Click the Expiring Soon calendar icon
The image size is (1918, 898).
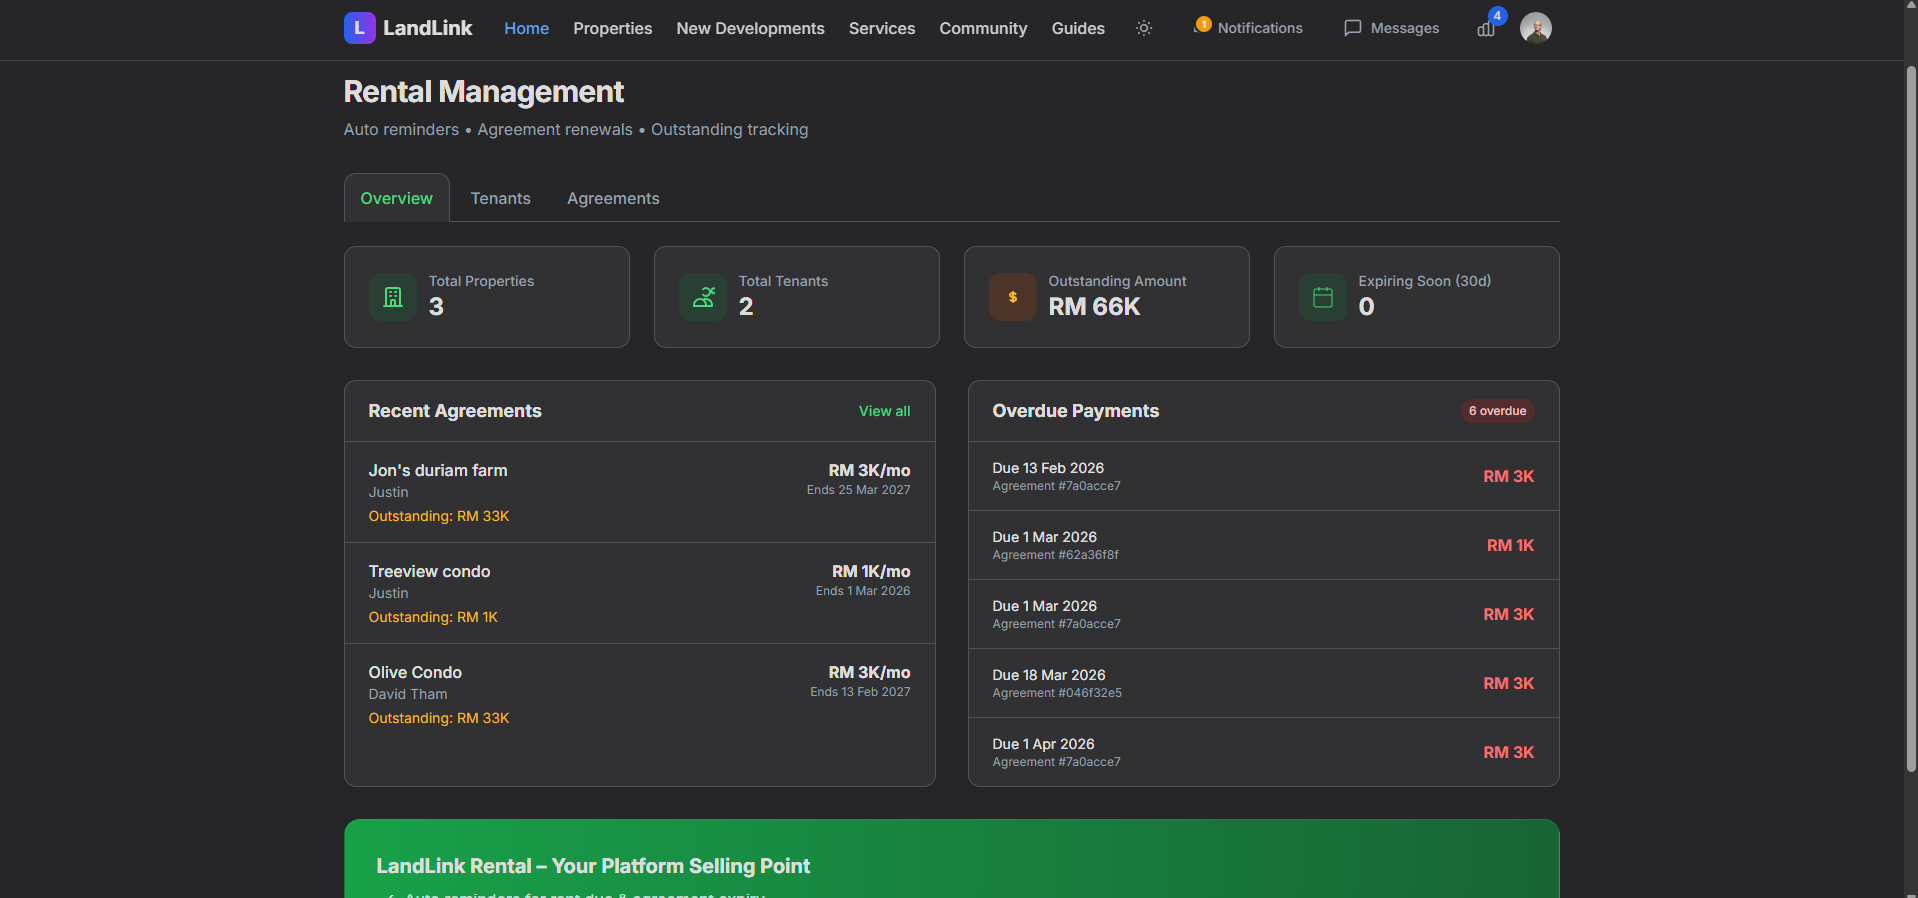[x=1323, y=297]
